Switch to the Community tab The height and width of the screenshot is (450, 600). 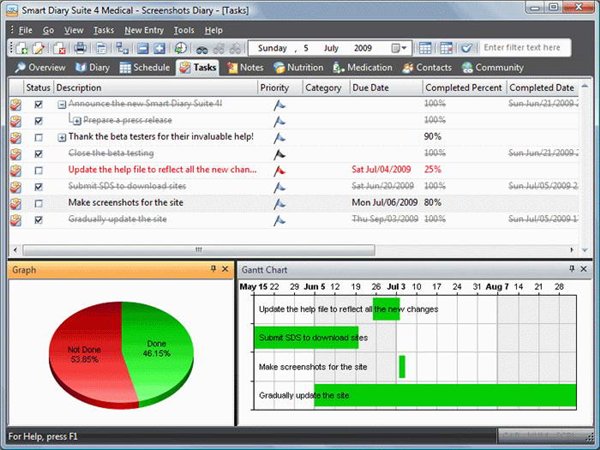click(492, 68)
